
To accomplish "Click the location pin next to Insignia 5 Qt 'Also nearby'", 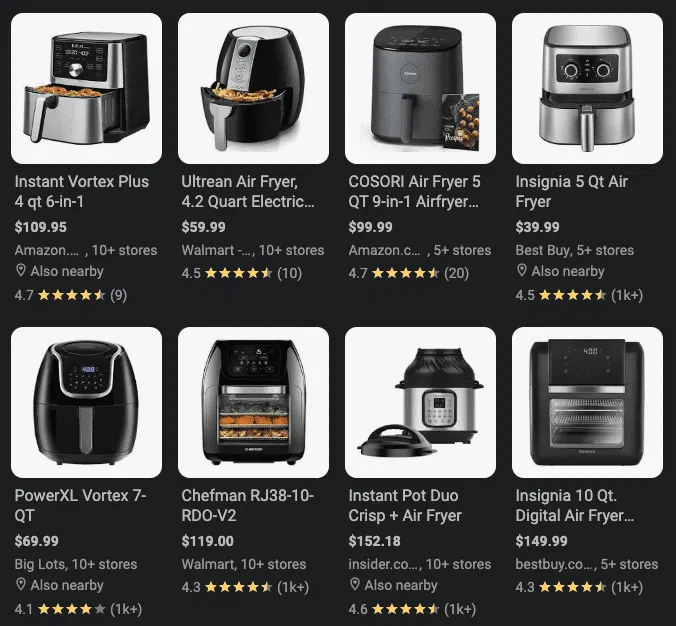I will tap(522, 270).
